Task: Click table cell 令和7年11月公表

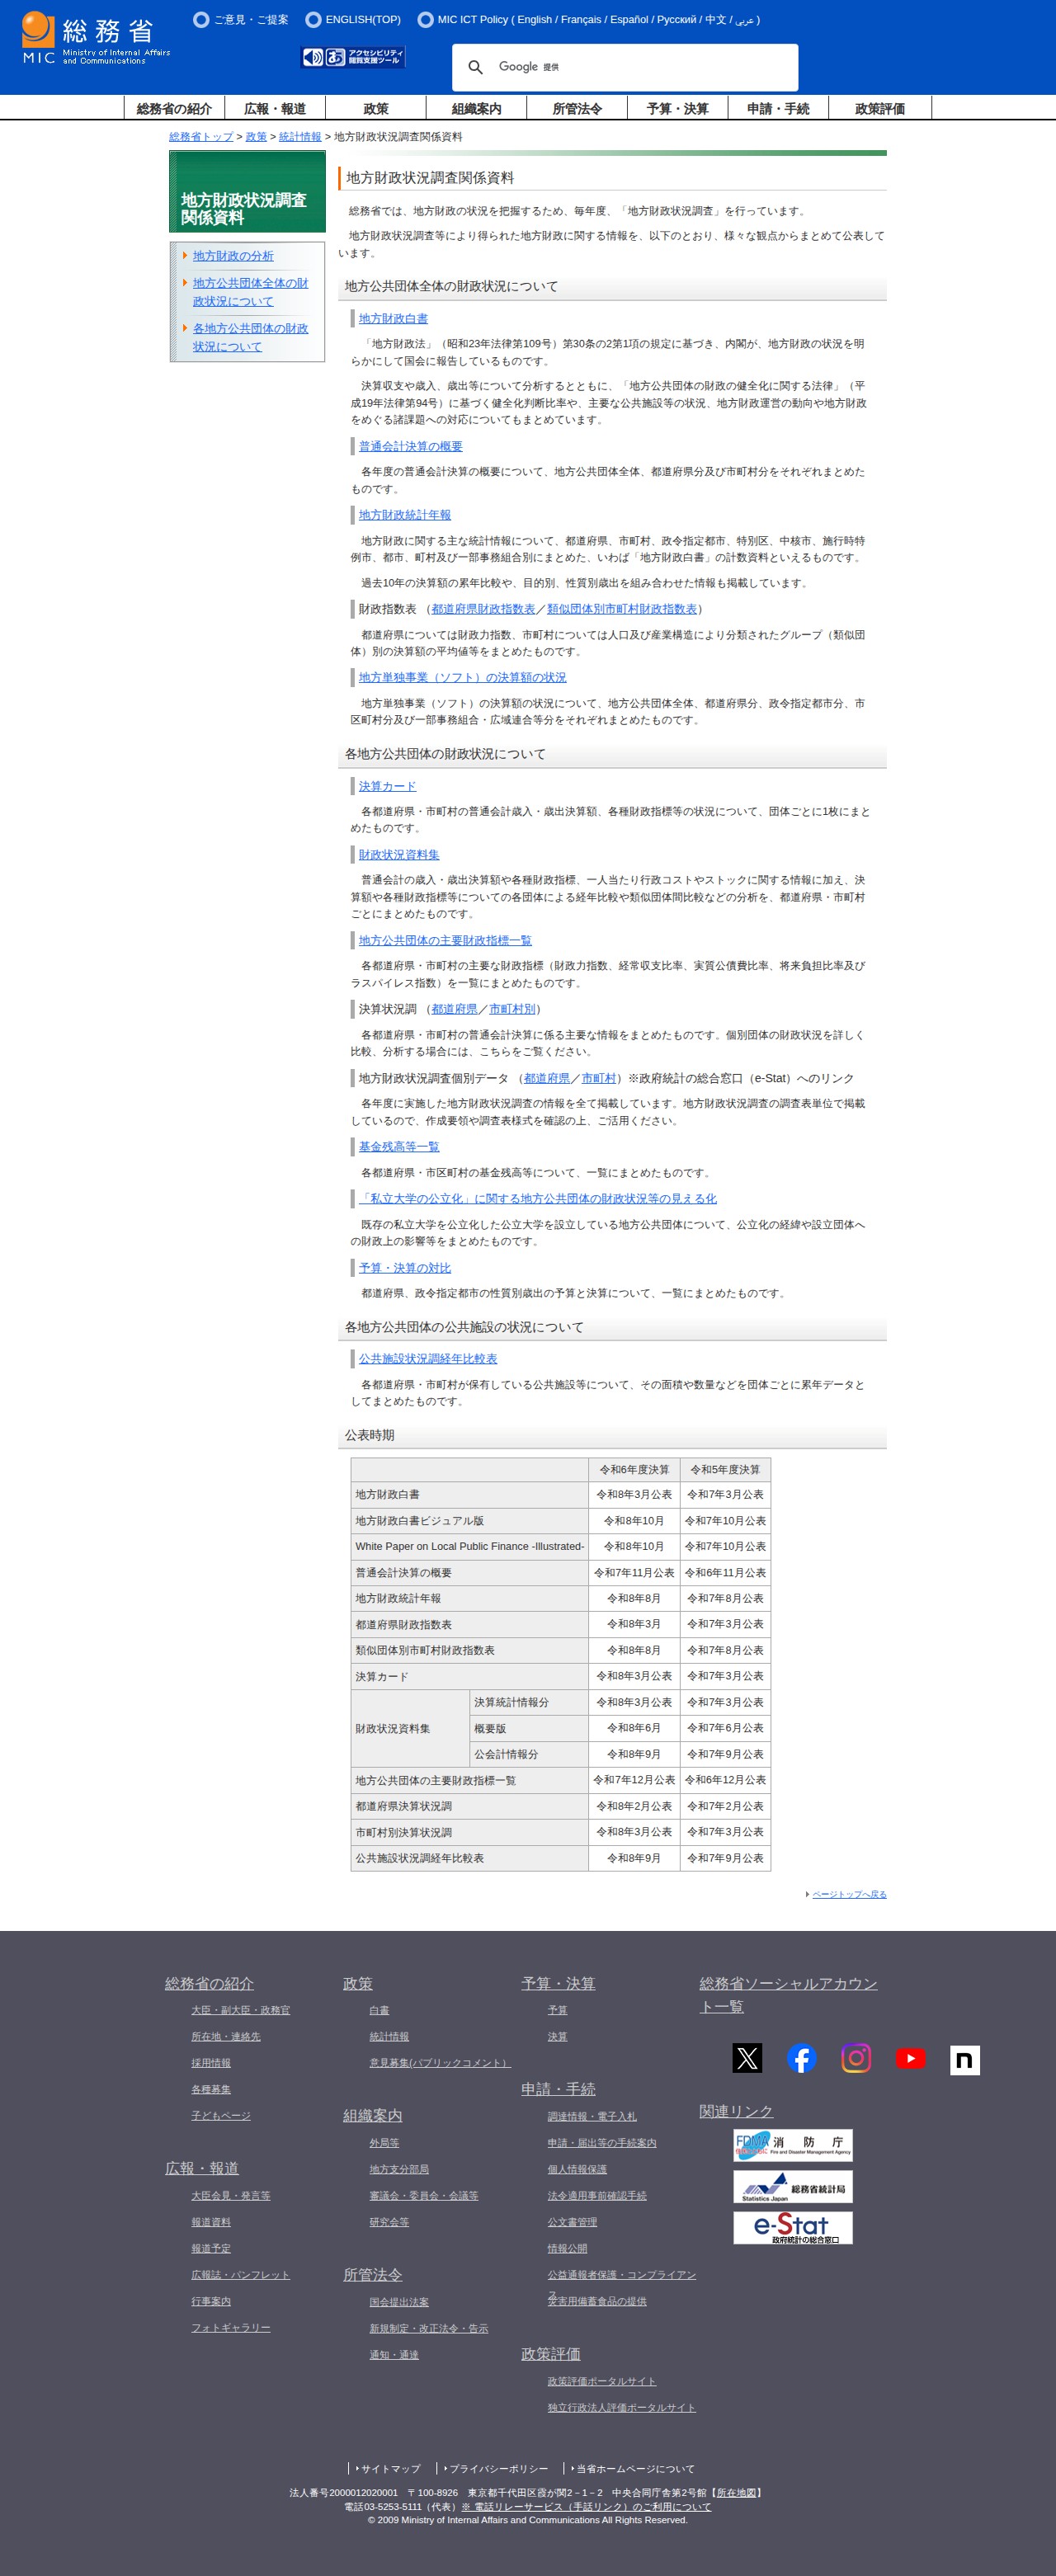Action: coord(634,1572)
